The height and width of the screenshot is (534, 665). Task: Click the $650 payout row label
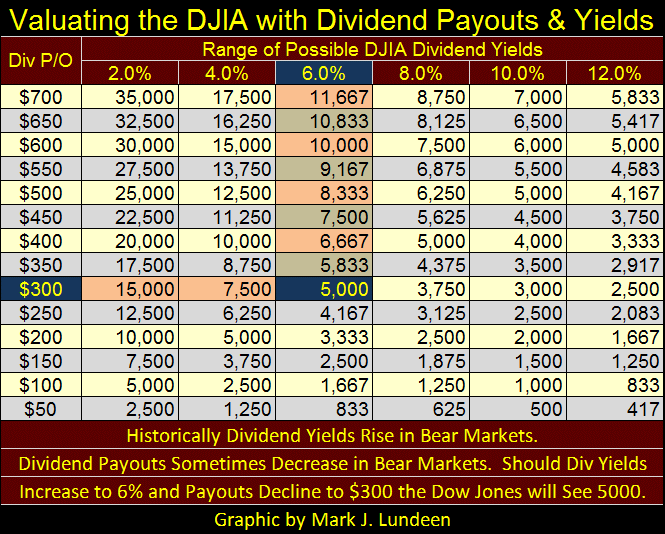[41, 121]
